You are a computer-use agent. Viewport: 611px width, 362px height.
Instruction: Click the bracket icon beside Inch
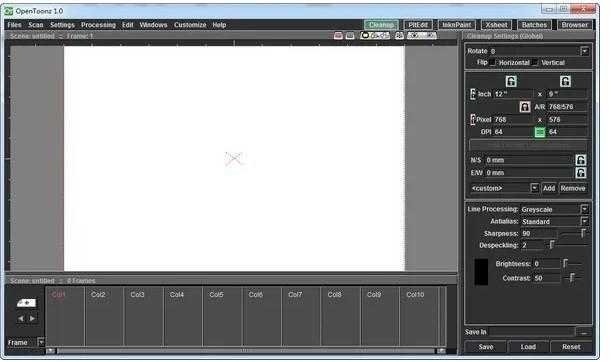point(473,94)
